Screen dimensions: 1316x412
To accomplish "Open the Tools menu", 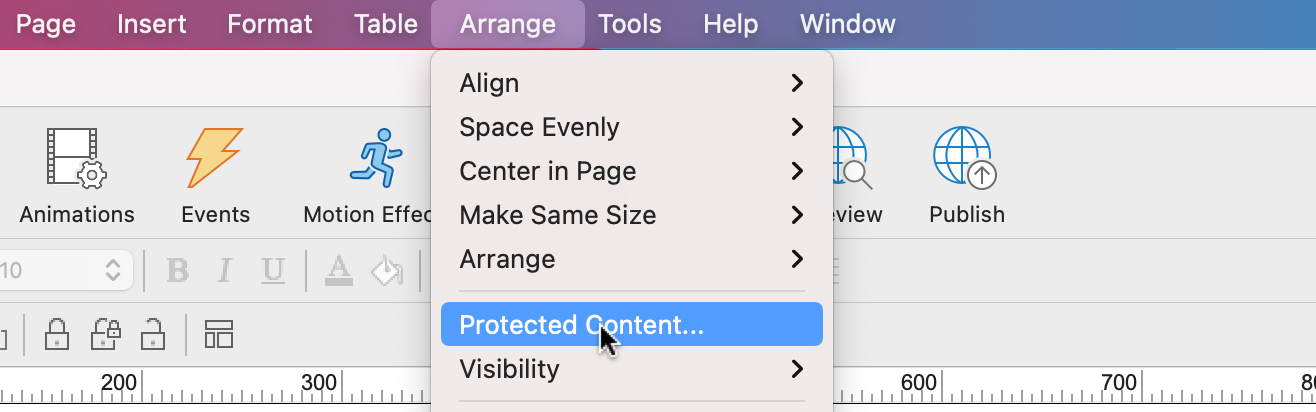I will [629, 24].
